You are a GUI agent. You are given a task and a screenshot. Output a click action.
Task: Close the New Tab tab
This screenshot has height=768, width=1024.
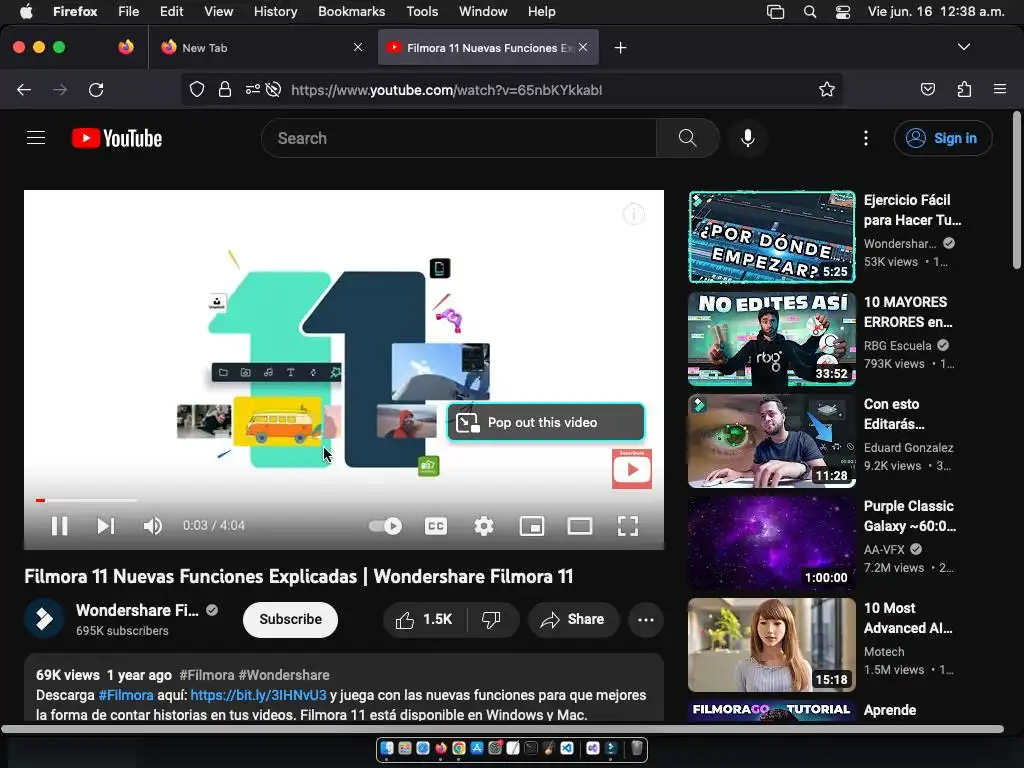tap(358, 47)
